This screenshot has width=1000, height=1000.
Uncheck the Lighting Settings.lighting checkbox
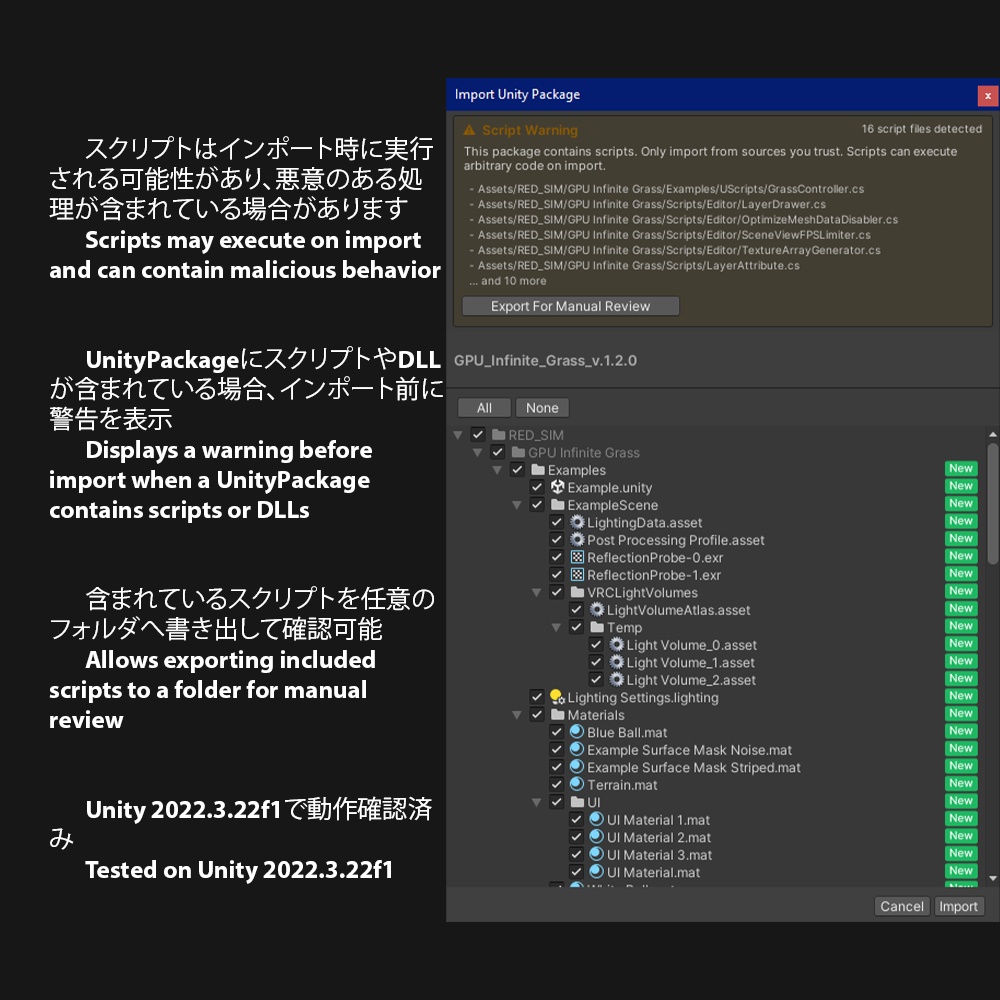tap(537, 697)
